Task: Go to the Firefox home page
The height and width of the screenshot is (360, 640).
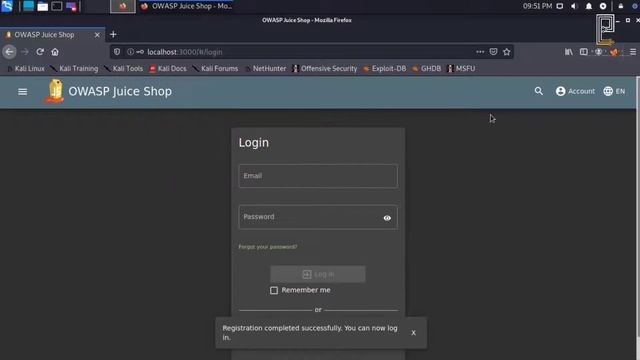Action: (x=55, y=52)
